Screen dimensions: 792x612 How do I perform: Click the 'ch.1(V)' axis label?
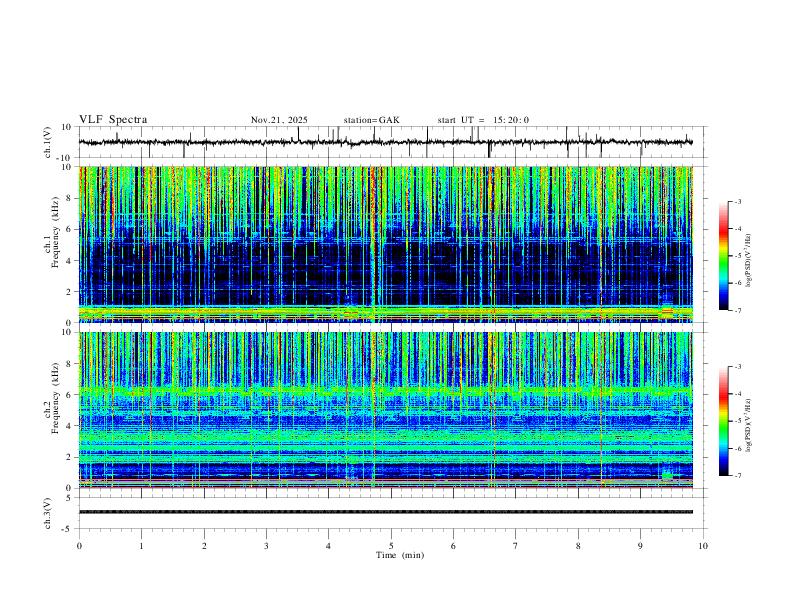tap(48, 142)
